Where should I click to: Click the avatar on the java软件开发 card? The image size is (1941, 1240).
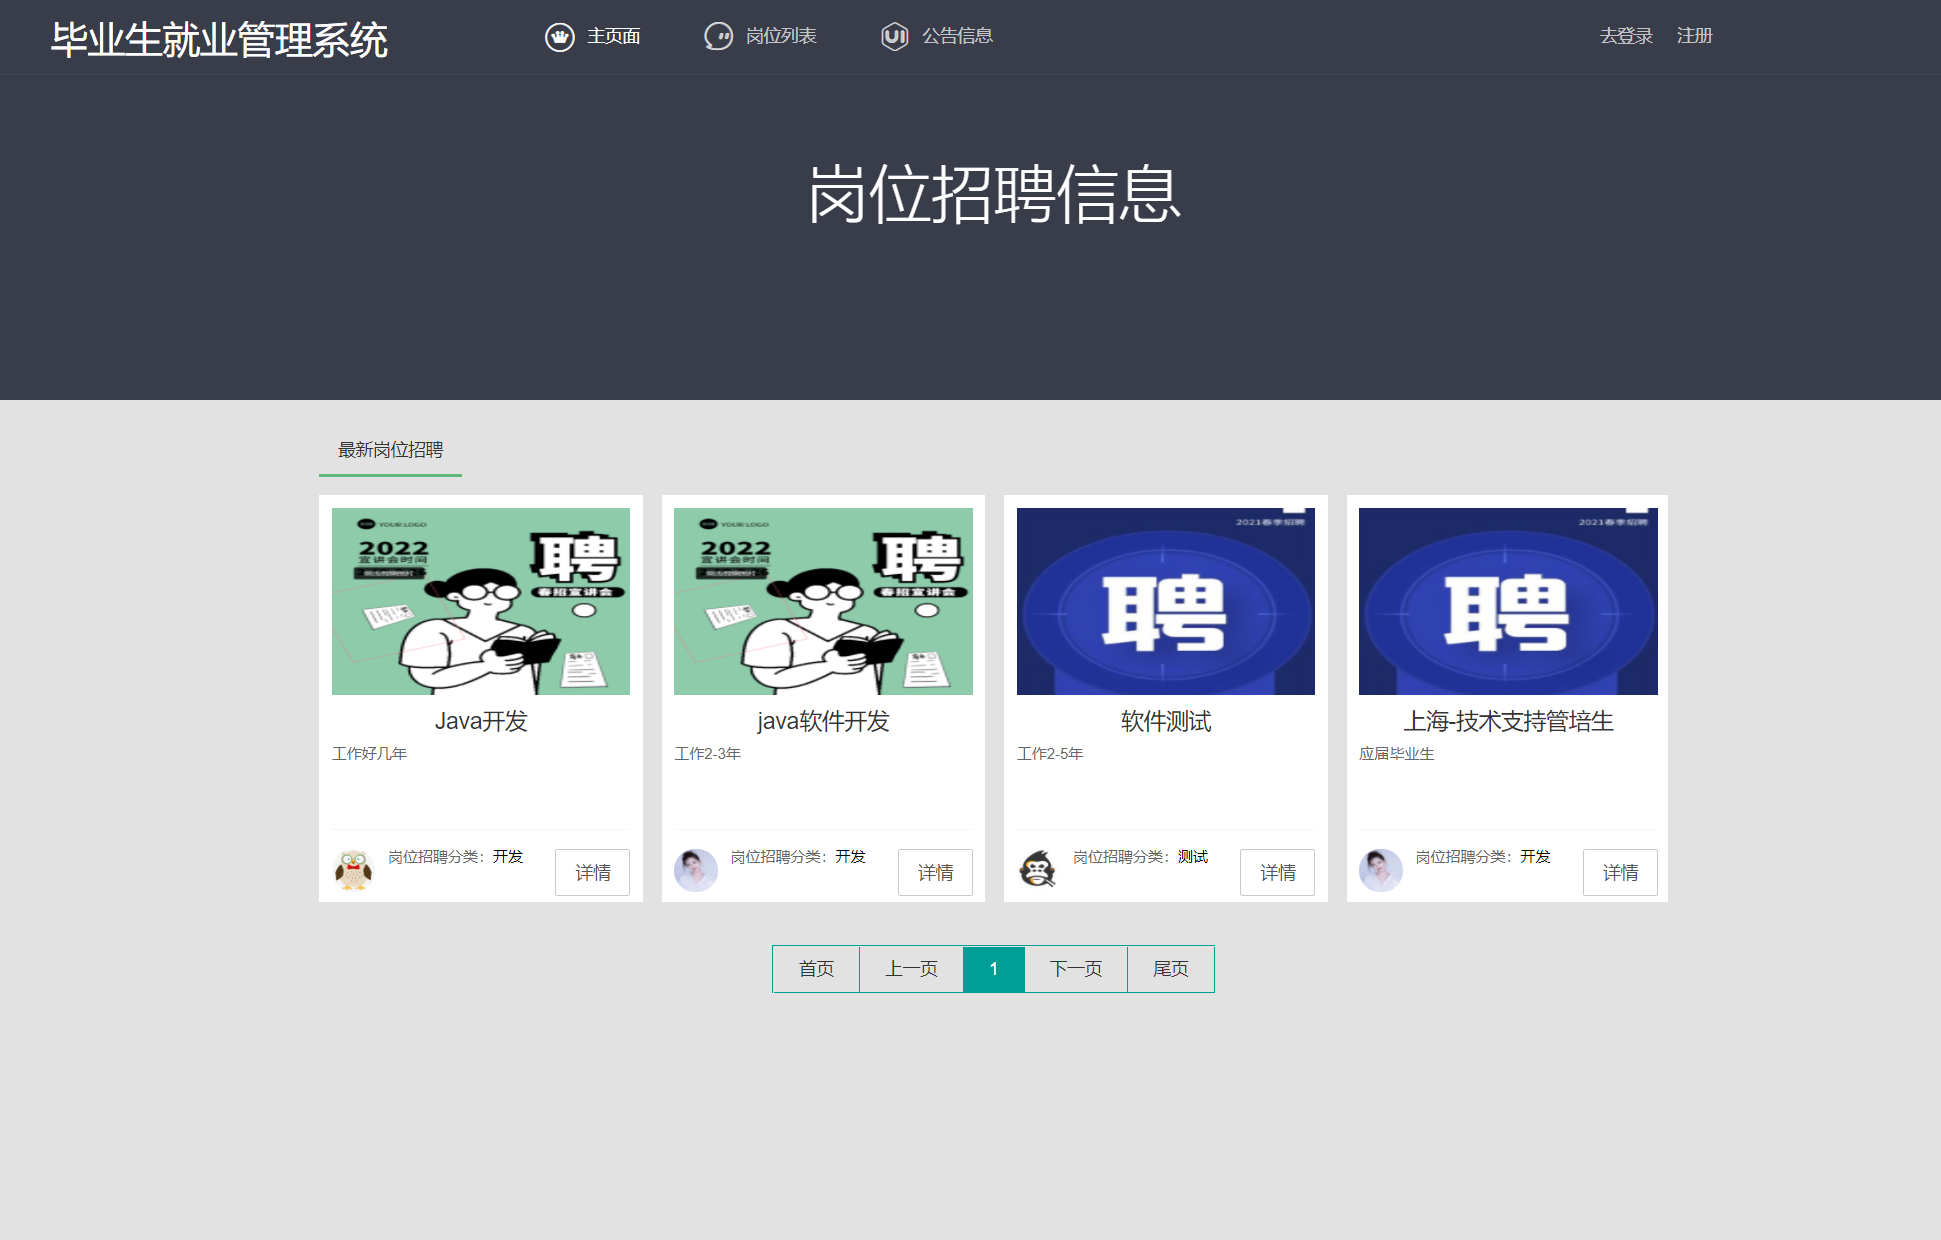pyautogui.click(x=696, y=870)
